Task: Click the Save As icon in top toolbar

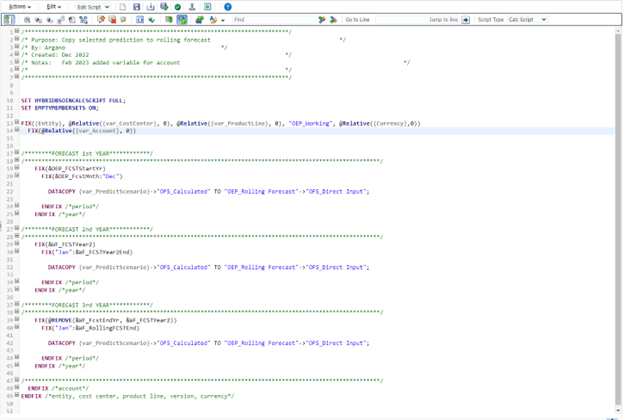Action: (151, 7)
